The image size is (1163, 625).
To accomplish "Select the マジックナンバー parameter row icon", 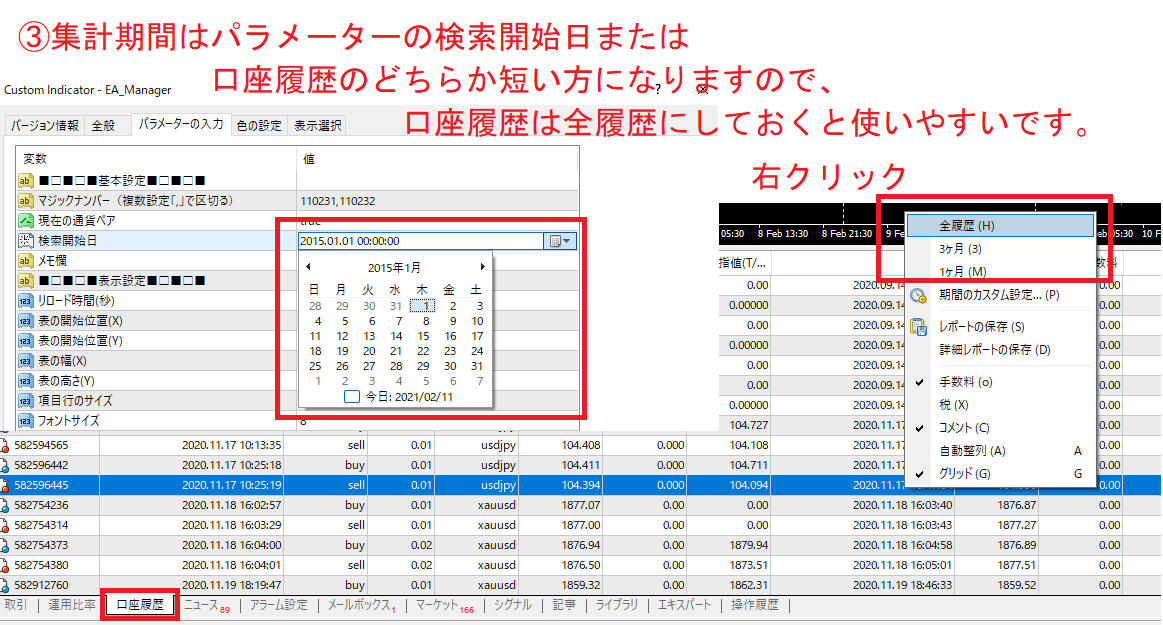I will point(25,201).
